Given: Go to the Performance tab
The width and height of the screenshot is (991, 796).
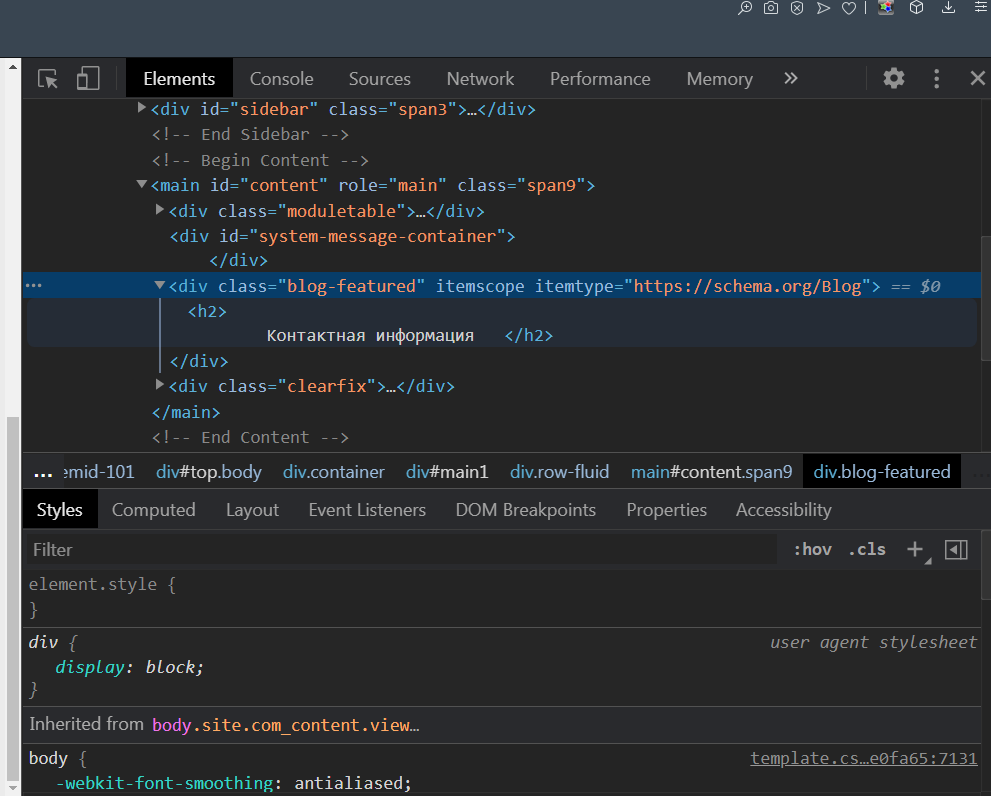Looking at the screenshot, I should [600, 78].
